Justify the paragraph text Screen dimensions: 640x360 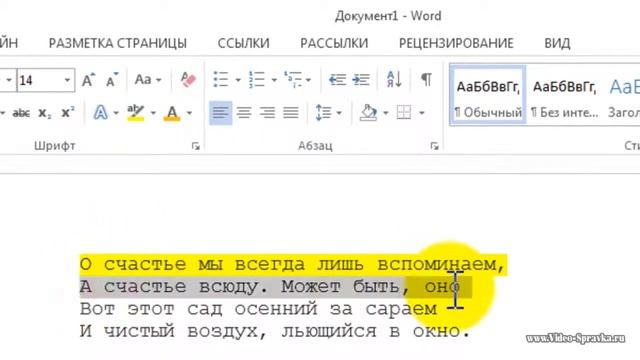click(x=291, y=113)
